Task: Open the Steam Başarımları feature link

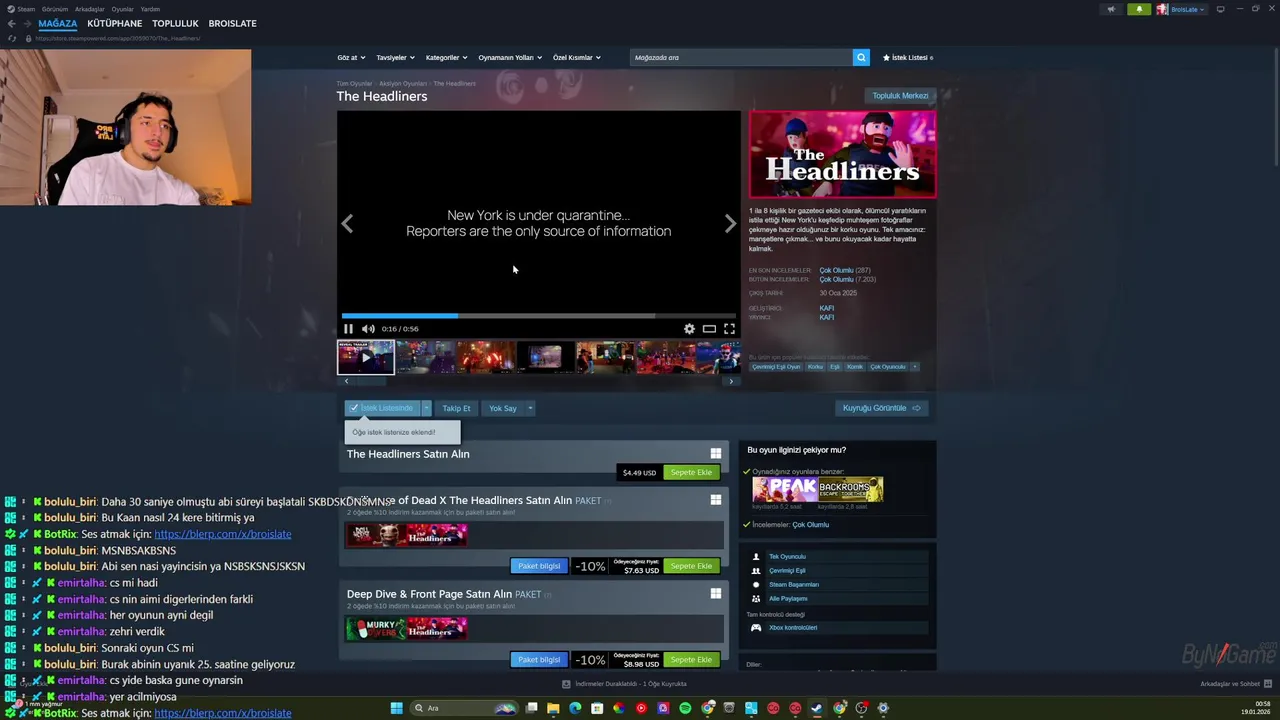Action: [794, 585]
